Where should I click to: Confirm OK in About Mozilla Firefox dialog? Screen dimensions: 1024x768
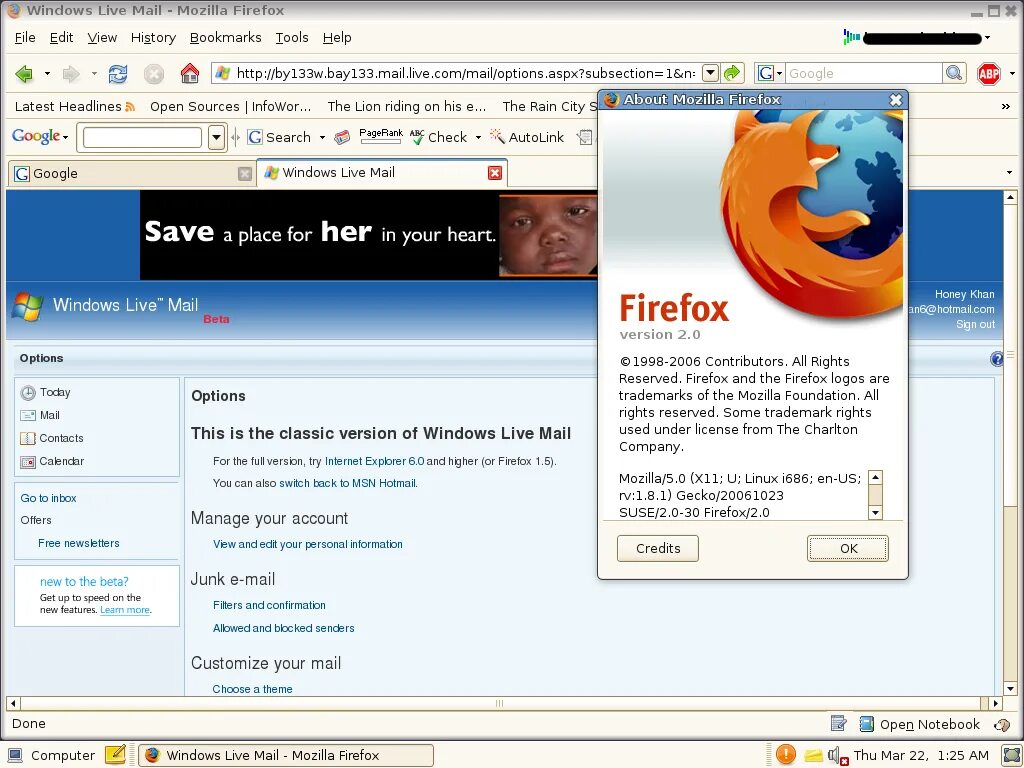click(848, 549)
